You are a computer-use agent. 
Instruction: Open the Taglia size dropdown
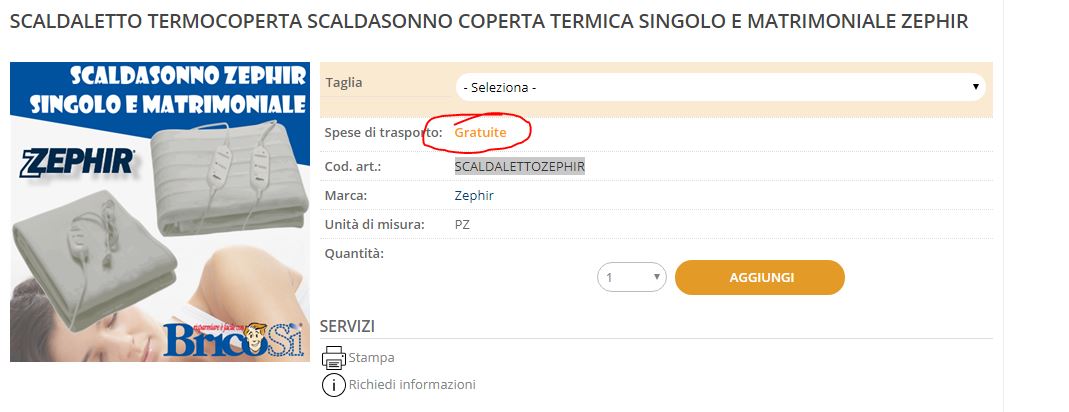(720, 87)
